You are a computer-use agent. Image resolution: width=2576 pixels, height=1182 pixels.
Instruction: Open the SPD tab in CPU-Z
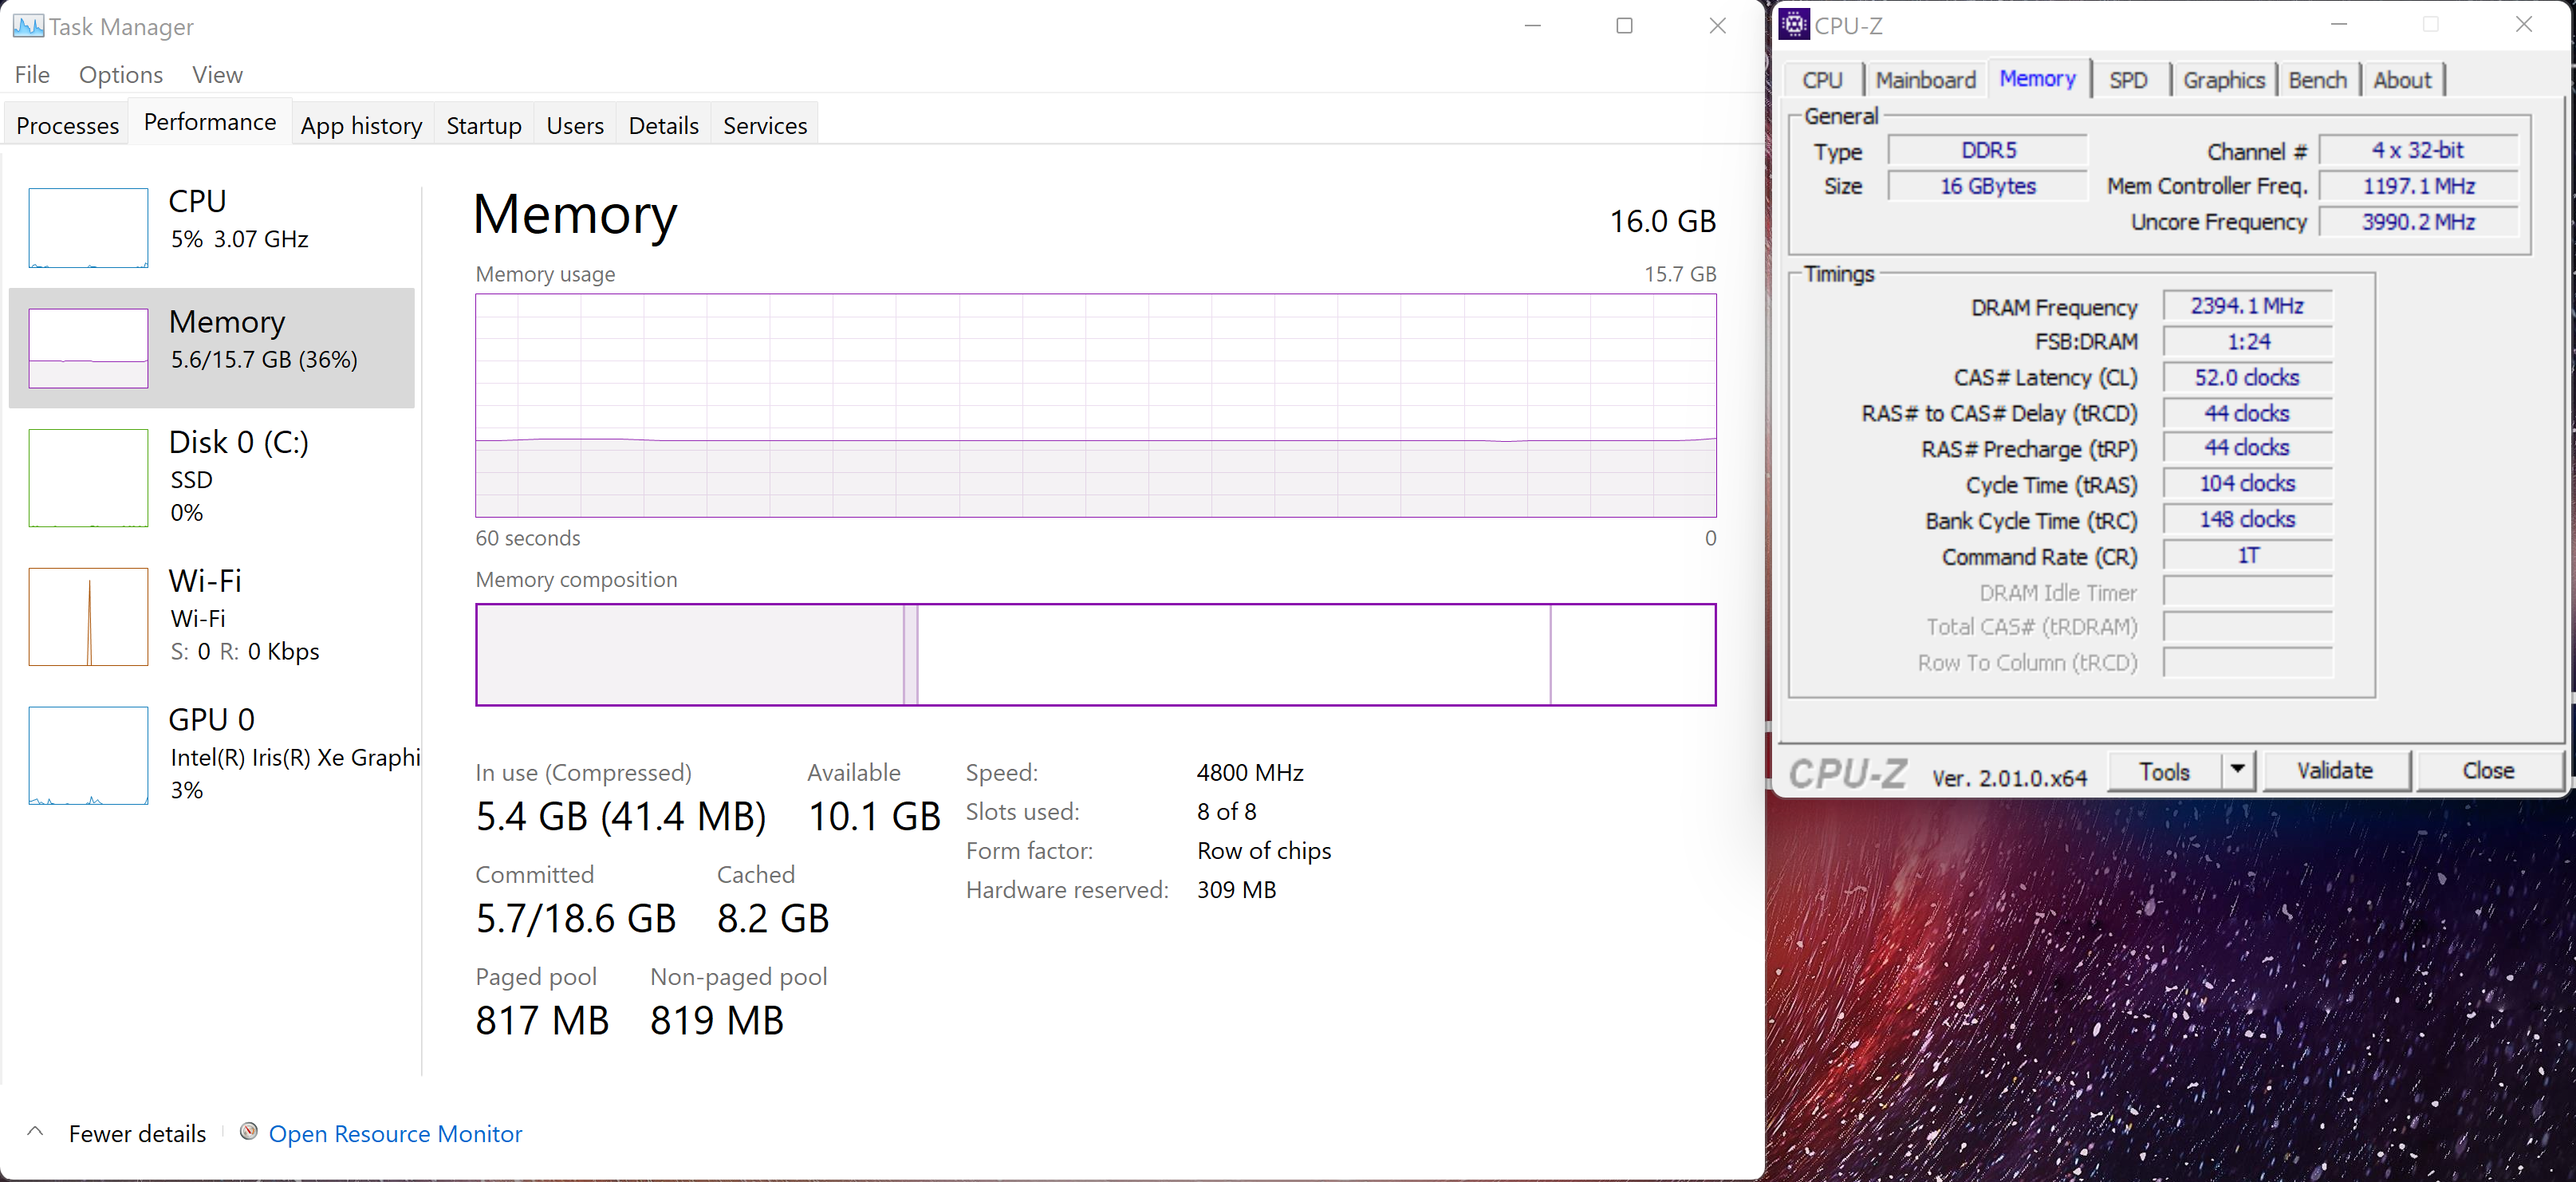pos(2128,80)
